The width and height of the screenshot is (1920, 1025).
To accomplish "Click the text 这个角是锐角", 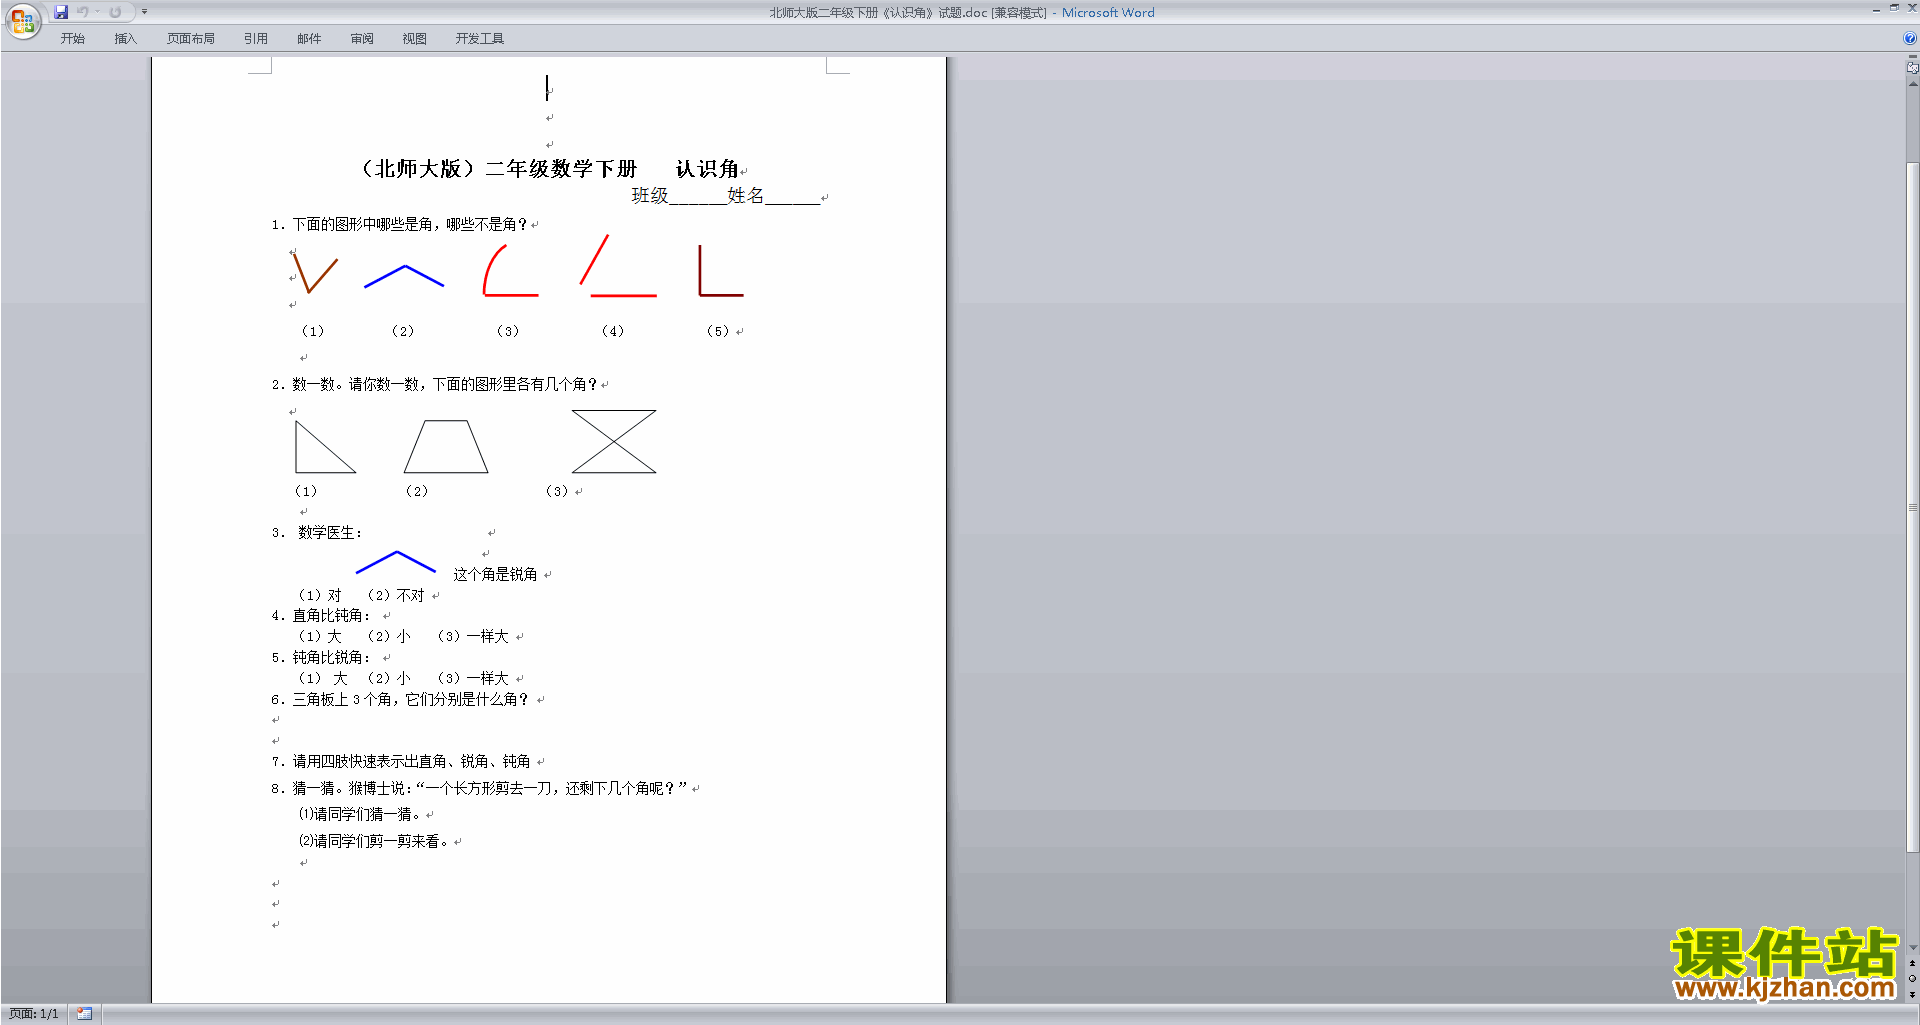I will pos(495,575).
